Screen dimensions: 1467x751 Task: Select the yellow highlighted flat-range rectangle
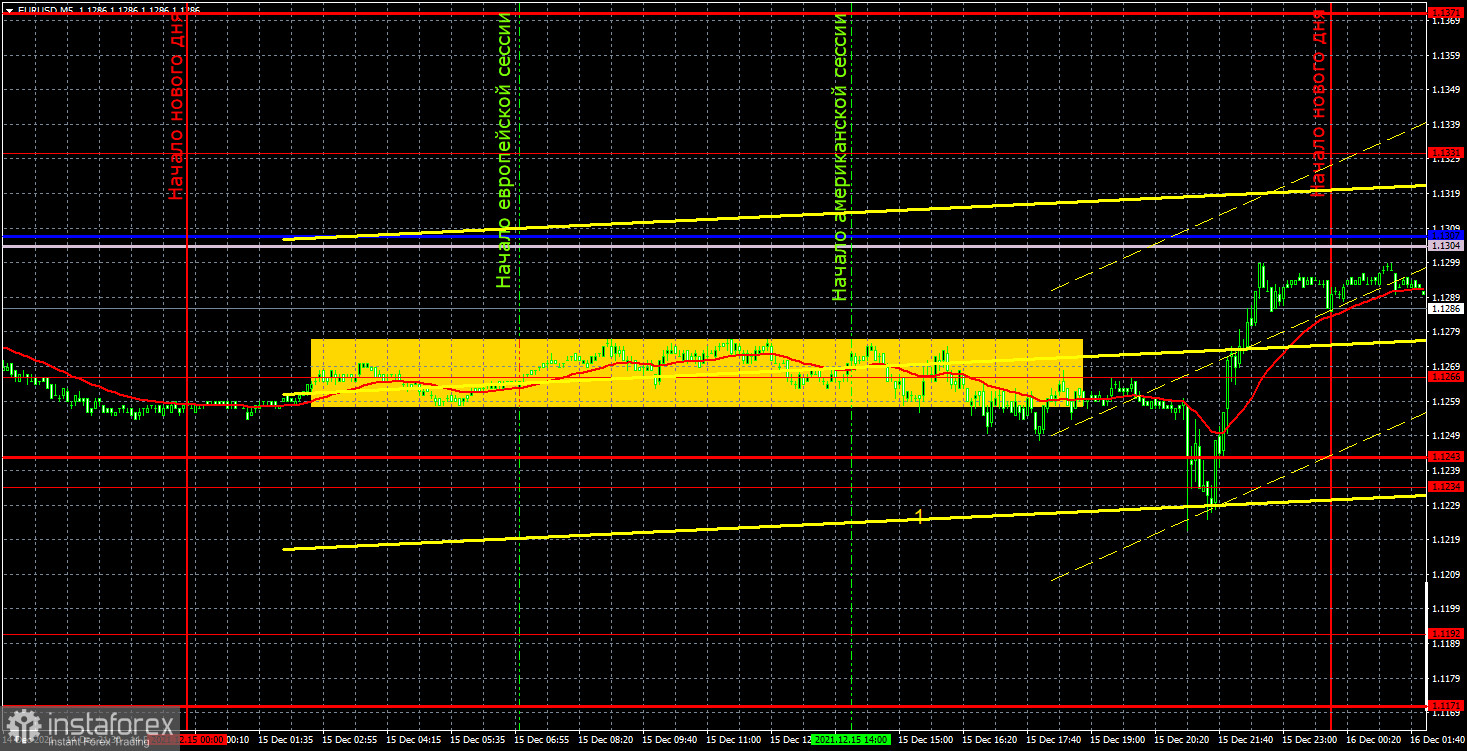[697, 372]
